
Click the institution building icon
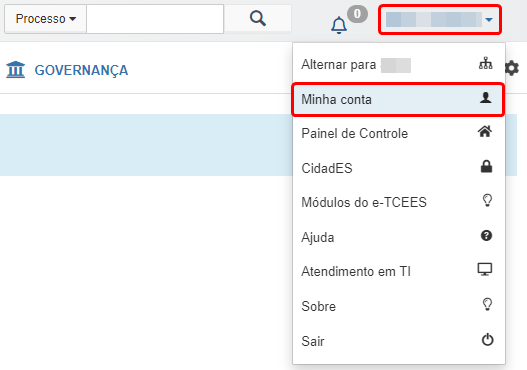[15, 70]
